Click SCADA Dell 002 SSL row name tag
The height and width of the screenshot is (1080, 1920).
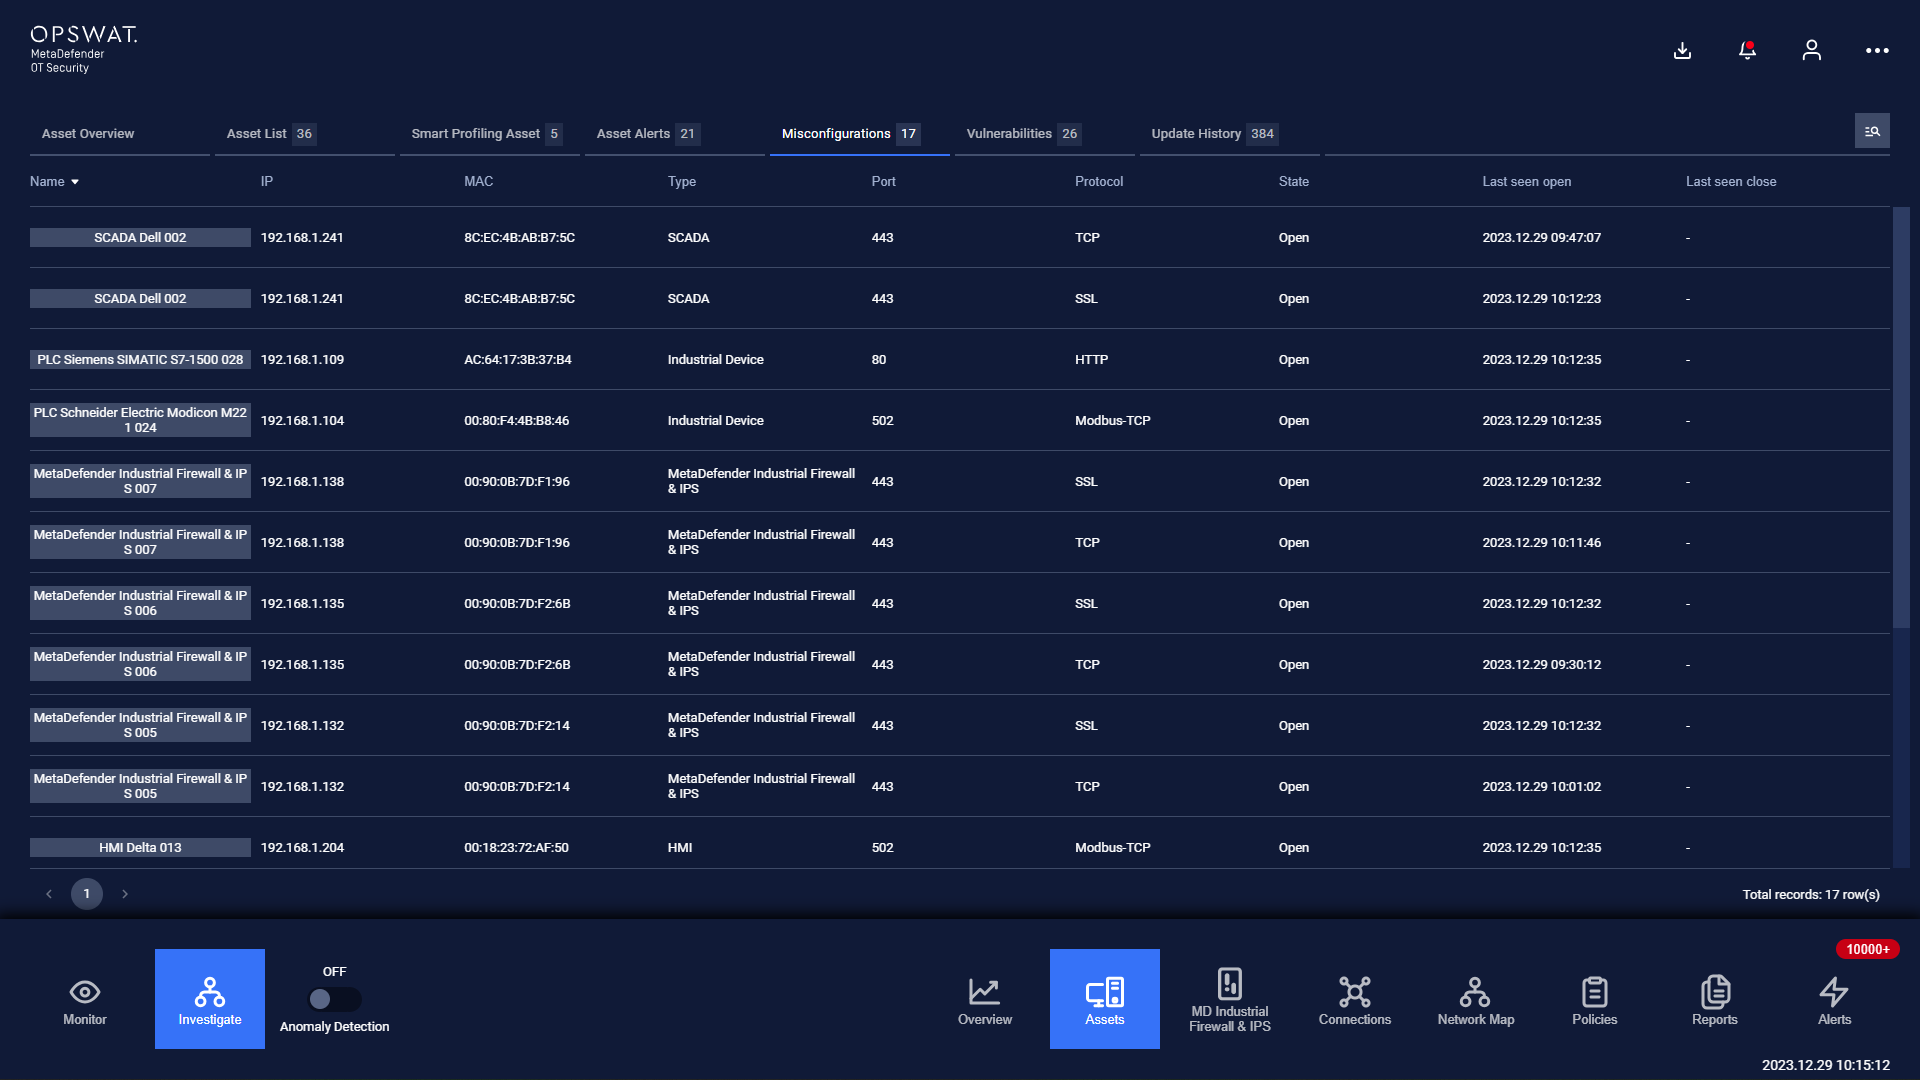click(x=140, y=299)
